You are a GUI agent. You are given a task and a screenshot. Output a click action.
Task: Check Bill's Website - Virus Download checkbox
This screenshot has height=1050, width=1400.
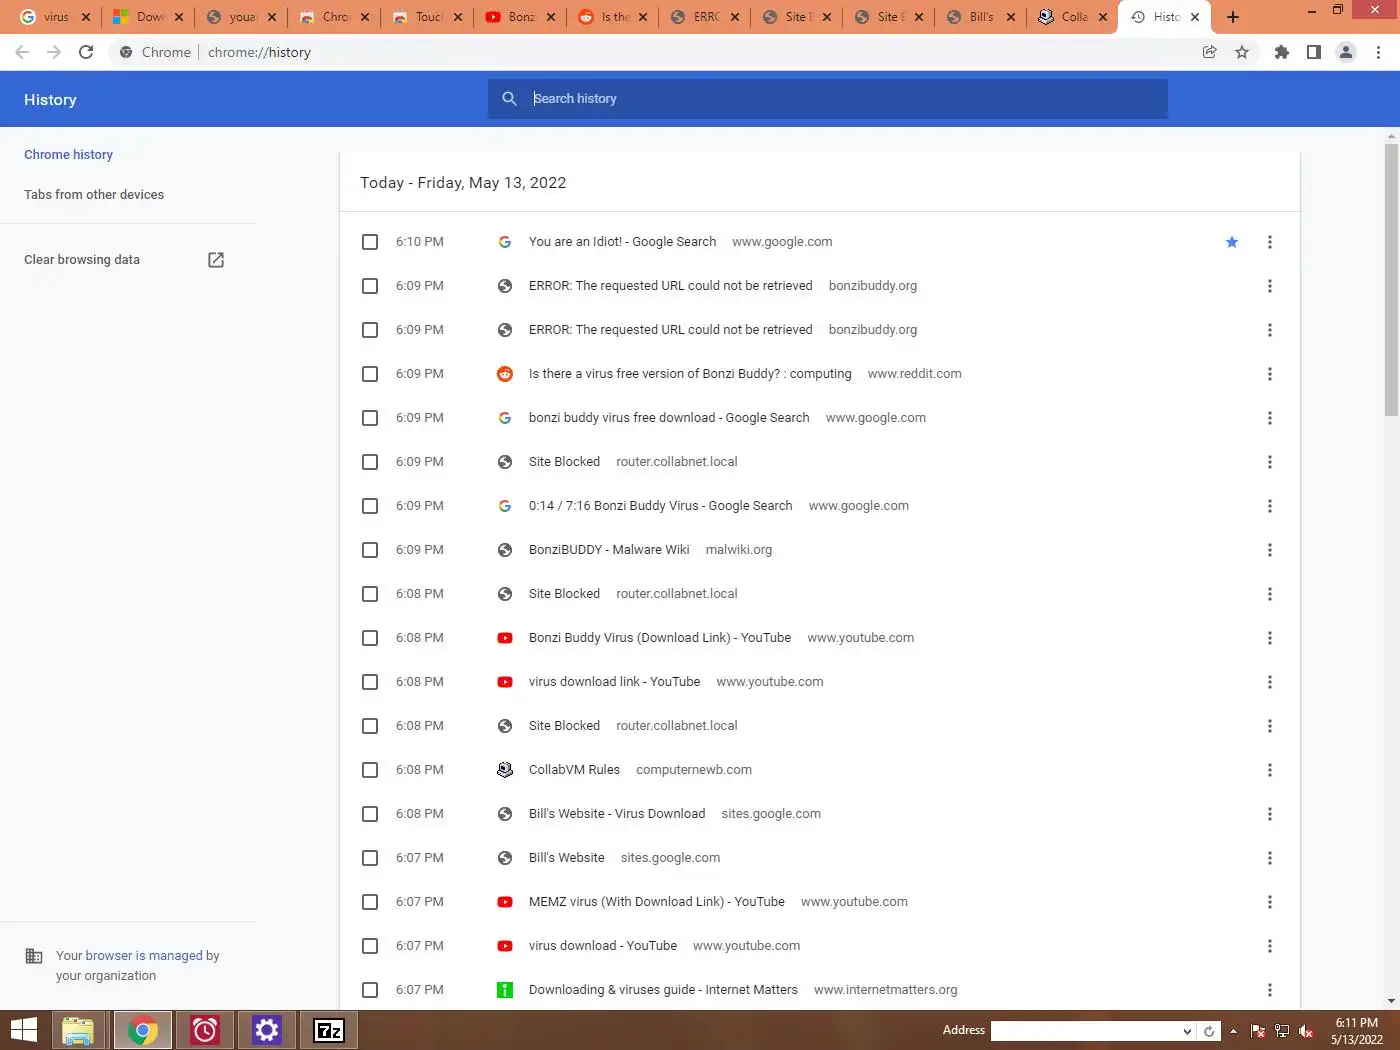[370, 814]
